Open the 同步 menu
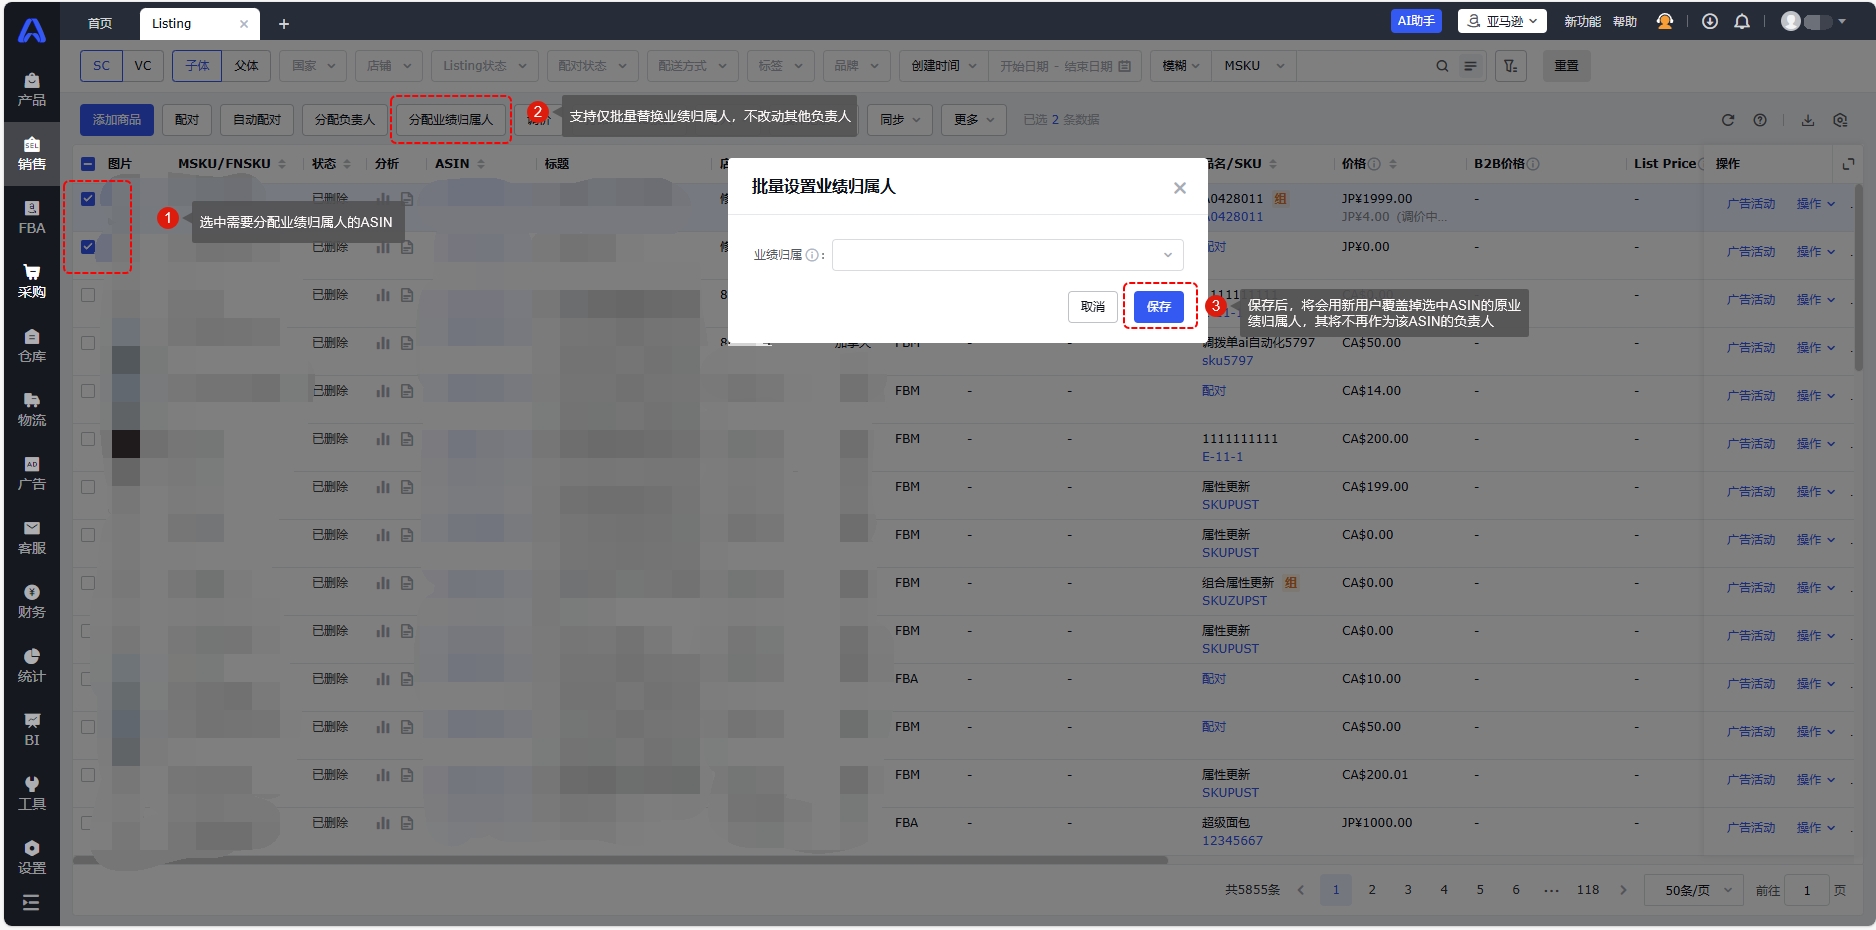1876x930 pixels. (x=900, y=120)
